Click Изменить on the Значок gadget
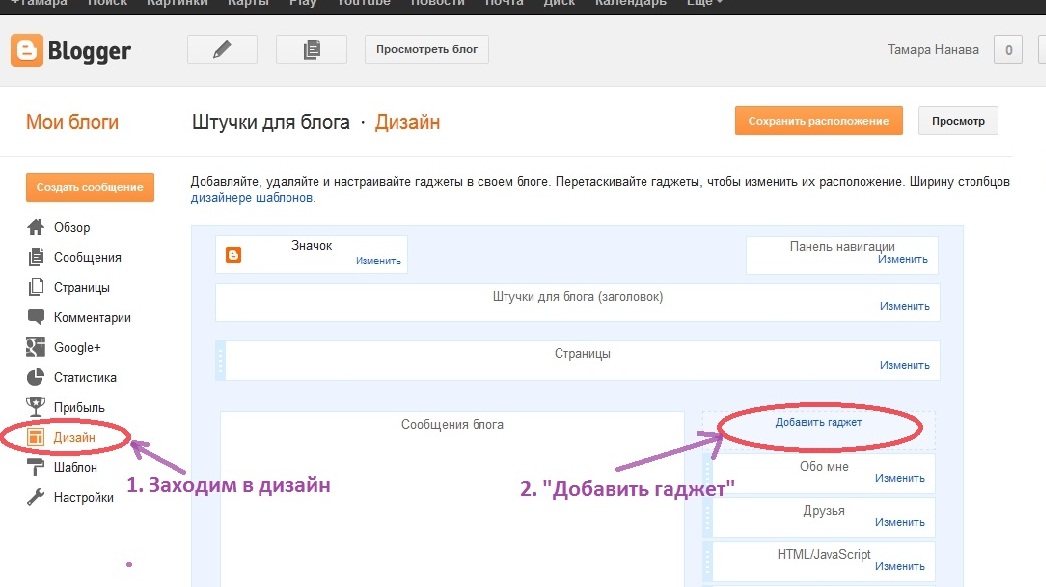The width and height of the screenshot is (1046, 587). pos(378,261)
